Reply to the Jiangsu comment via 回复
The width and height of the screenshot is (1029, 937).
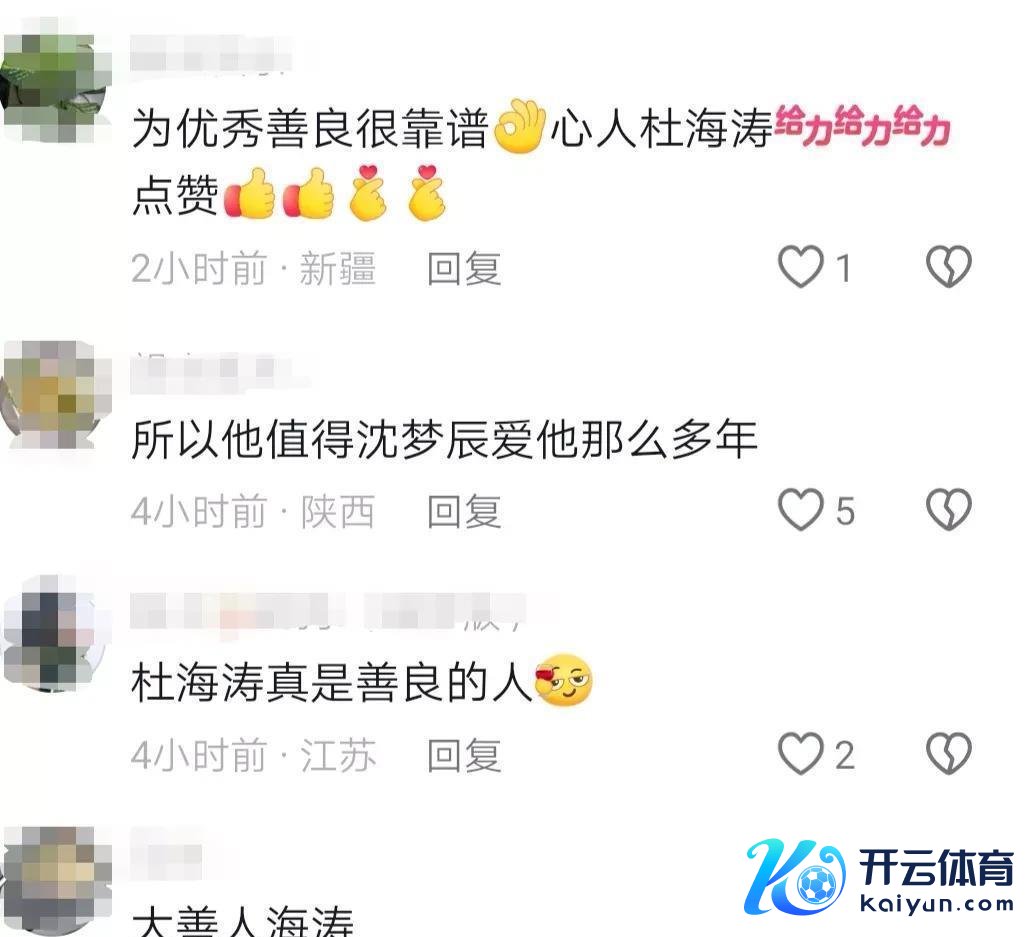coord(464,755)
